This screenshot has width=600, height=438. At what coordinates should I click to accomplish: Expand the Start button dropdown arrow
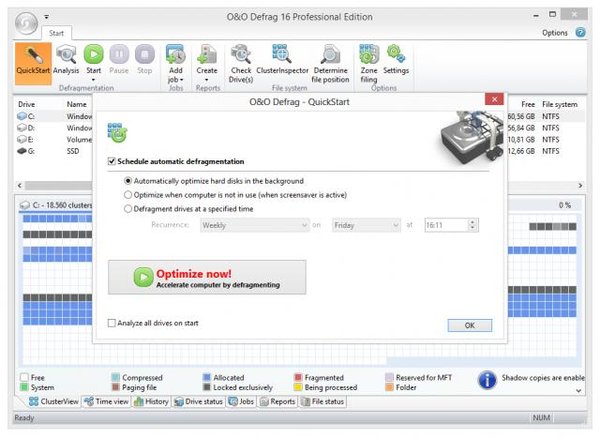[93, 80]
